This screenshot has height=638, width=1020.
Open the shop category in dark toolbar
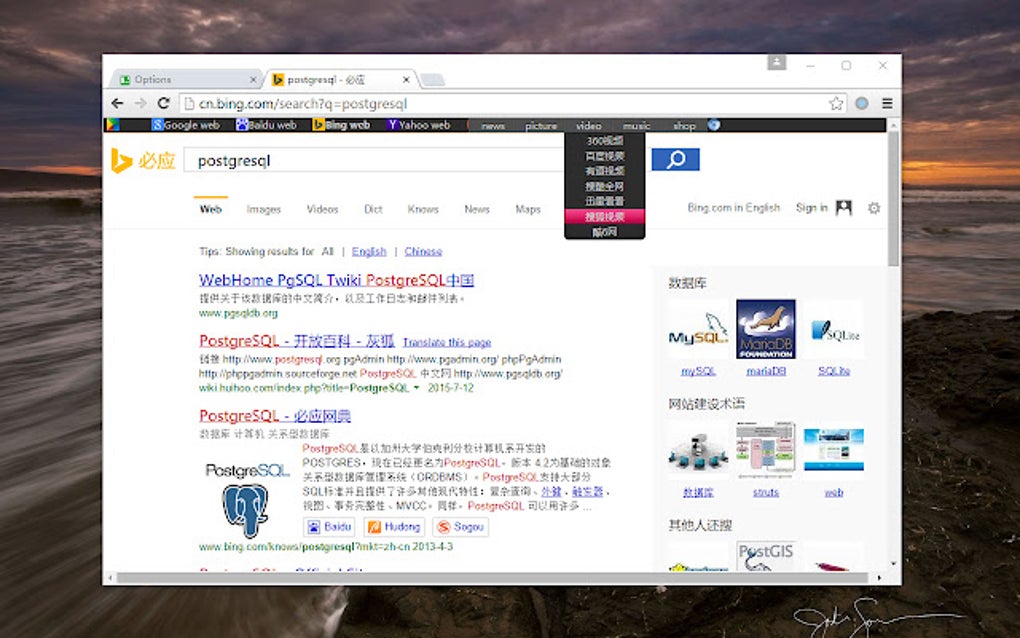click(x=684, y=126)
